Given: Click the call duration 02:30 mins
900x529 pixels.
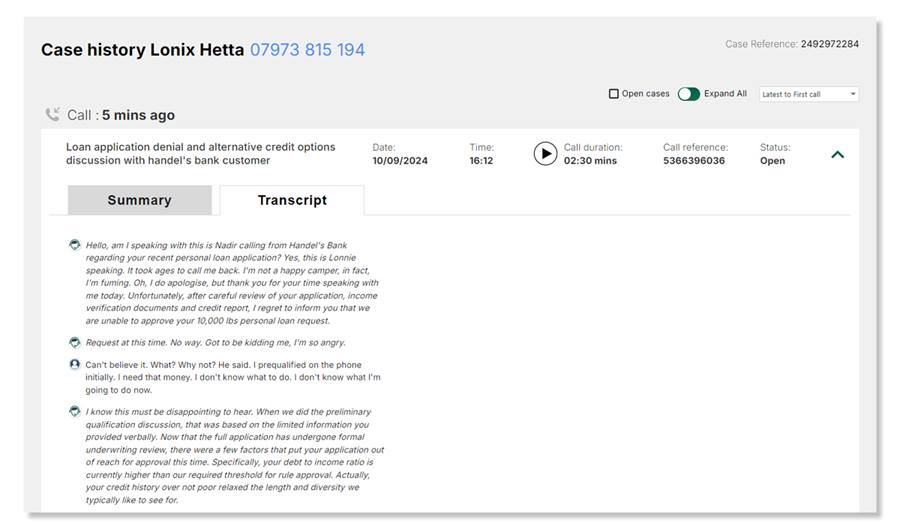Looking at the screenshot, I should [x=590, y=160].
